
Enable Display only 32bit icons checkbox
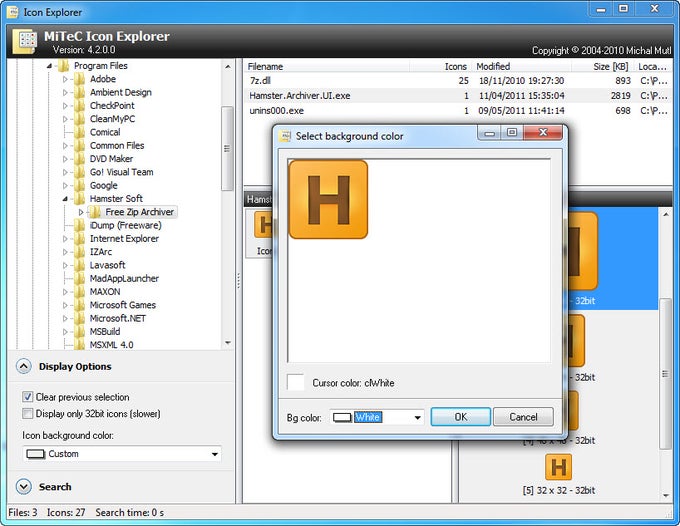(x=27, y=413)
